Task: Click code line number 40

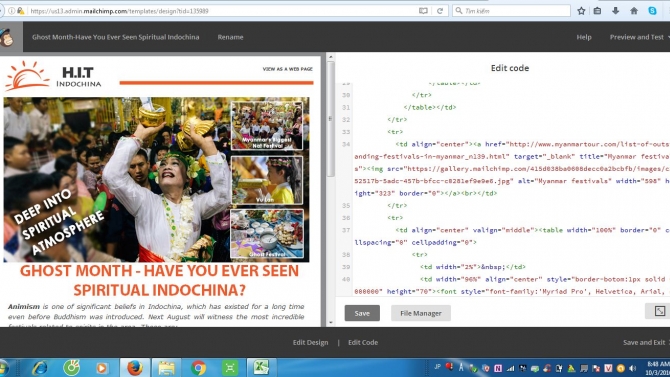Action: coord(346,280)
